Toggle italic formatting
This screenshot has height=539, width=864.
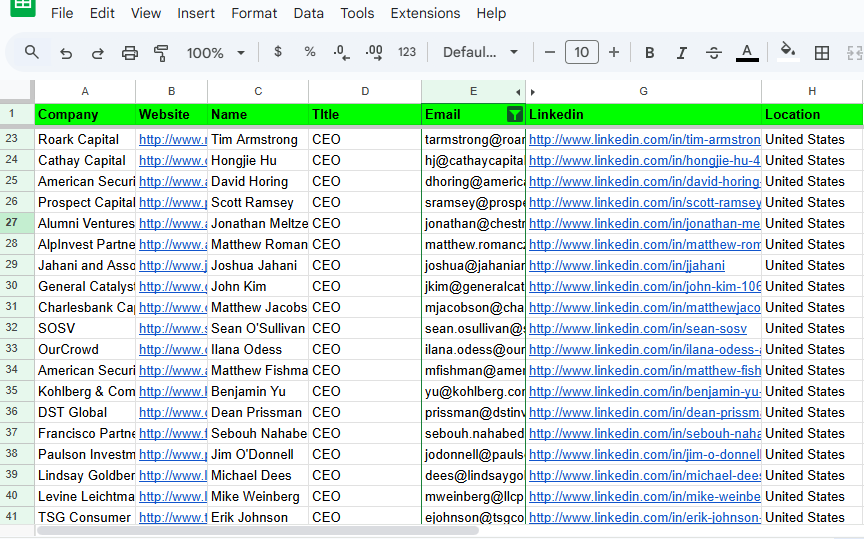coord(682,52)
